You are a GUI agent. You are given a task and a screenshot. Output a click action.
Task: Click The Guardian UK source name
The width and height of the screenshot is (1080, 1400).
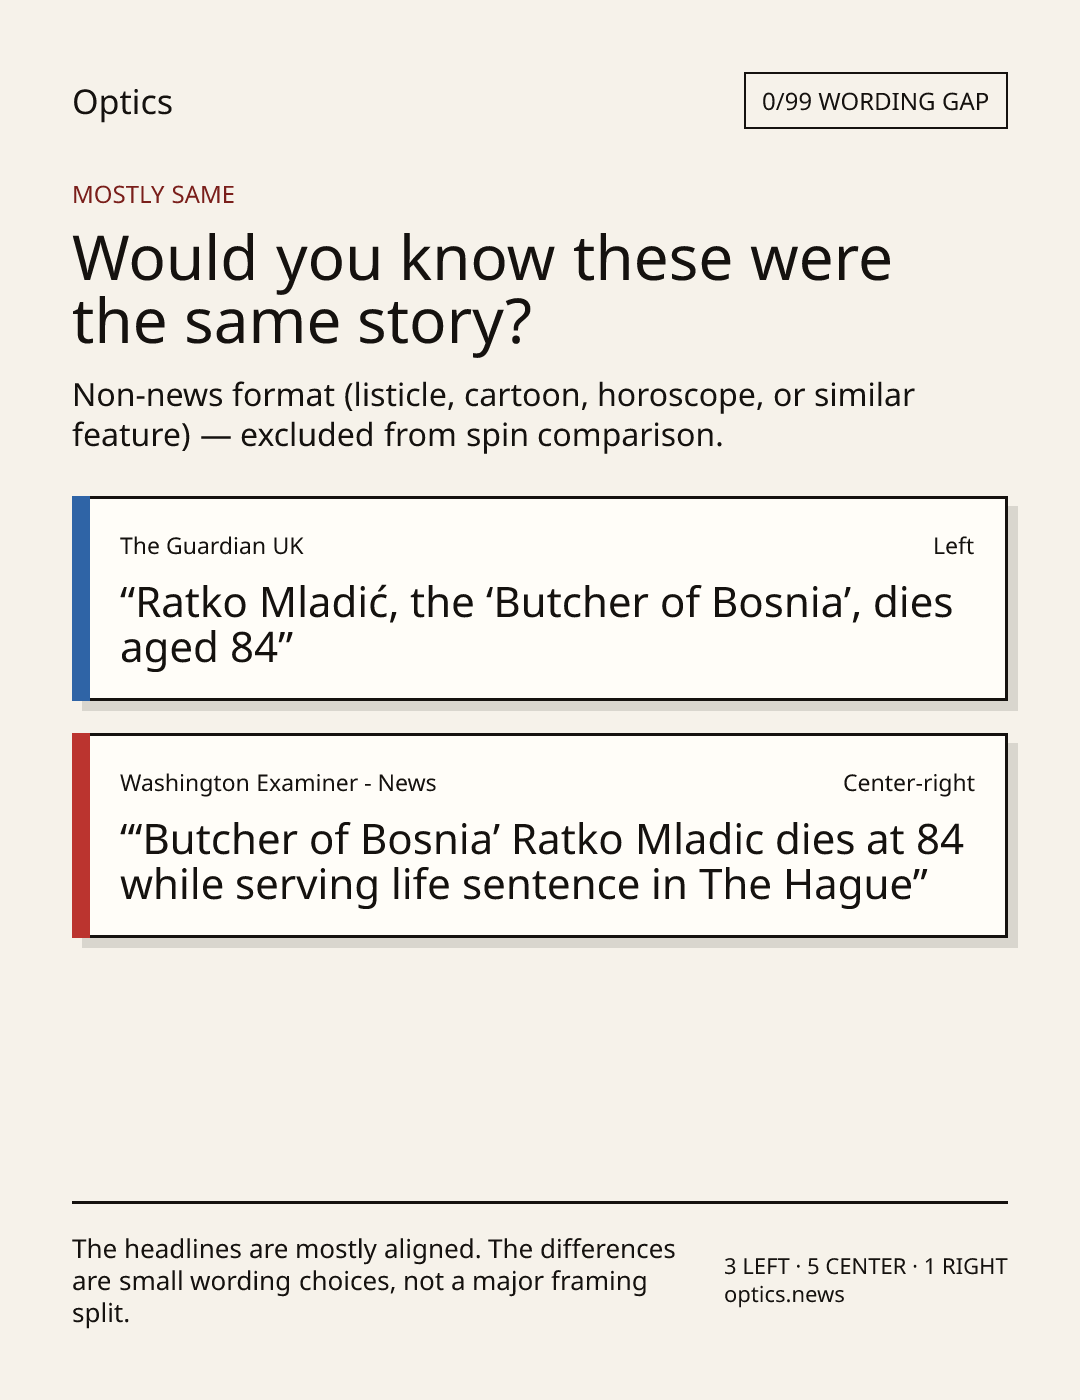pos(211,546)
